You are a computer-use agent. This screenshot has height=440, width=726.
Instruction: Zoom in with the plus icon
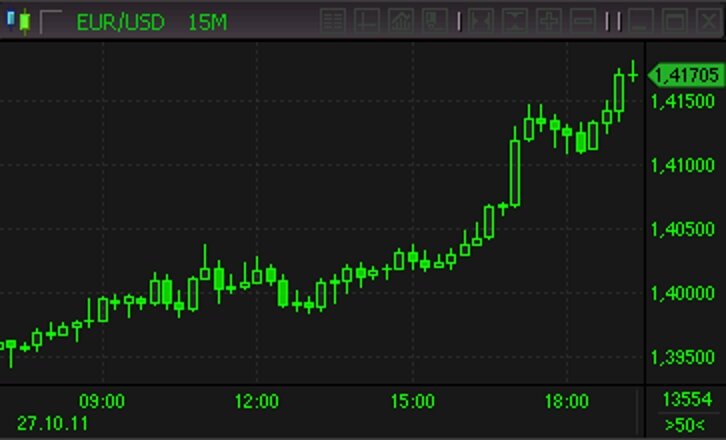(549, 21)
